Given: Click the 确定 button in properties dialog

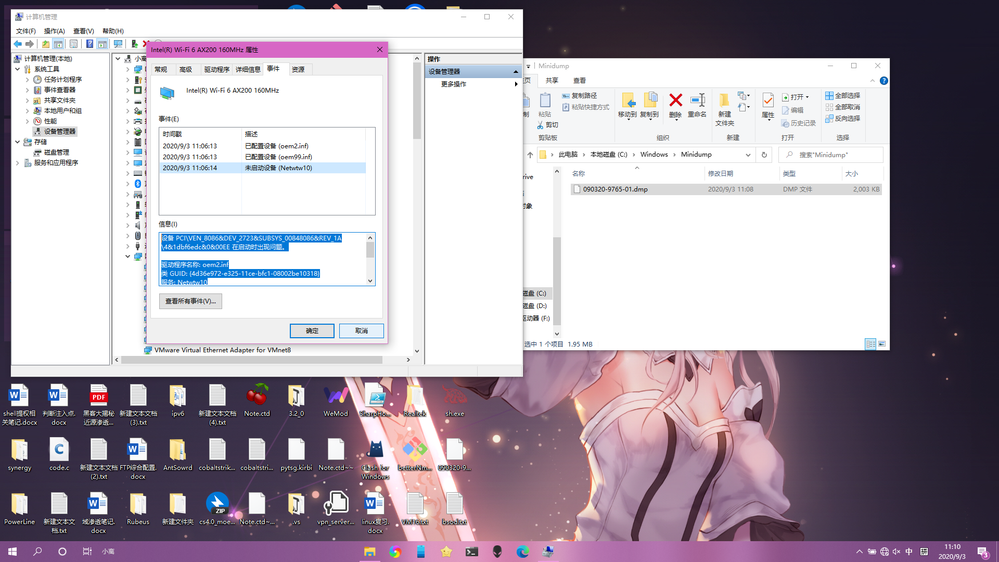Looking at the screenshot, I should pos(312,331).
